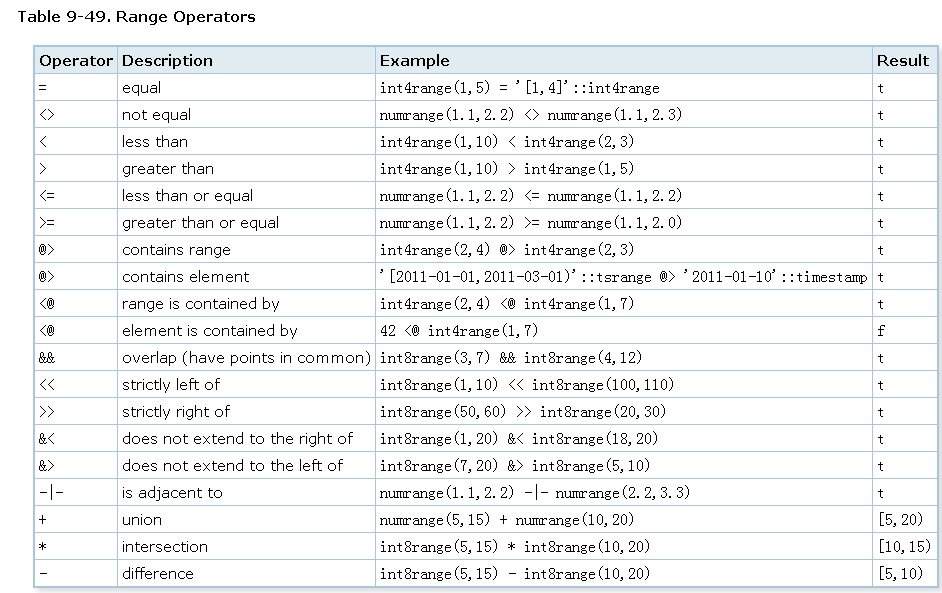Image resolution: width=942 pixels, height=593 pixels.
Task: Click the Result column header
Action: point(902,60)
